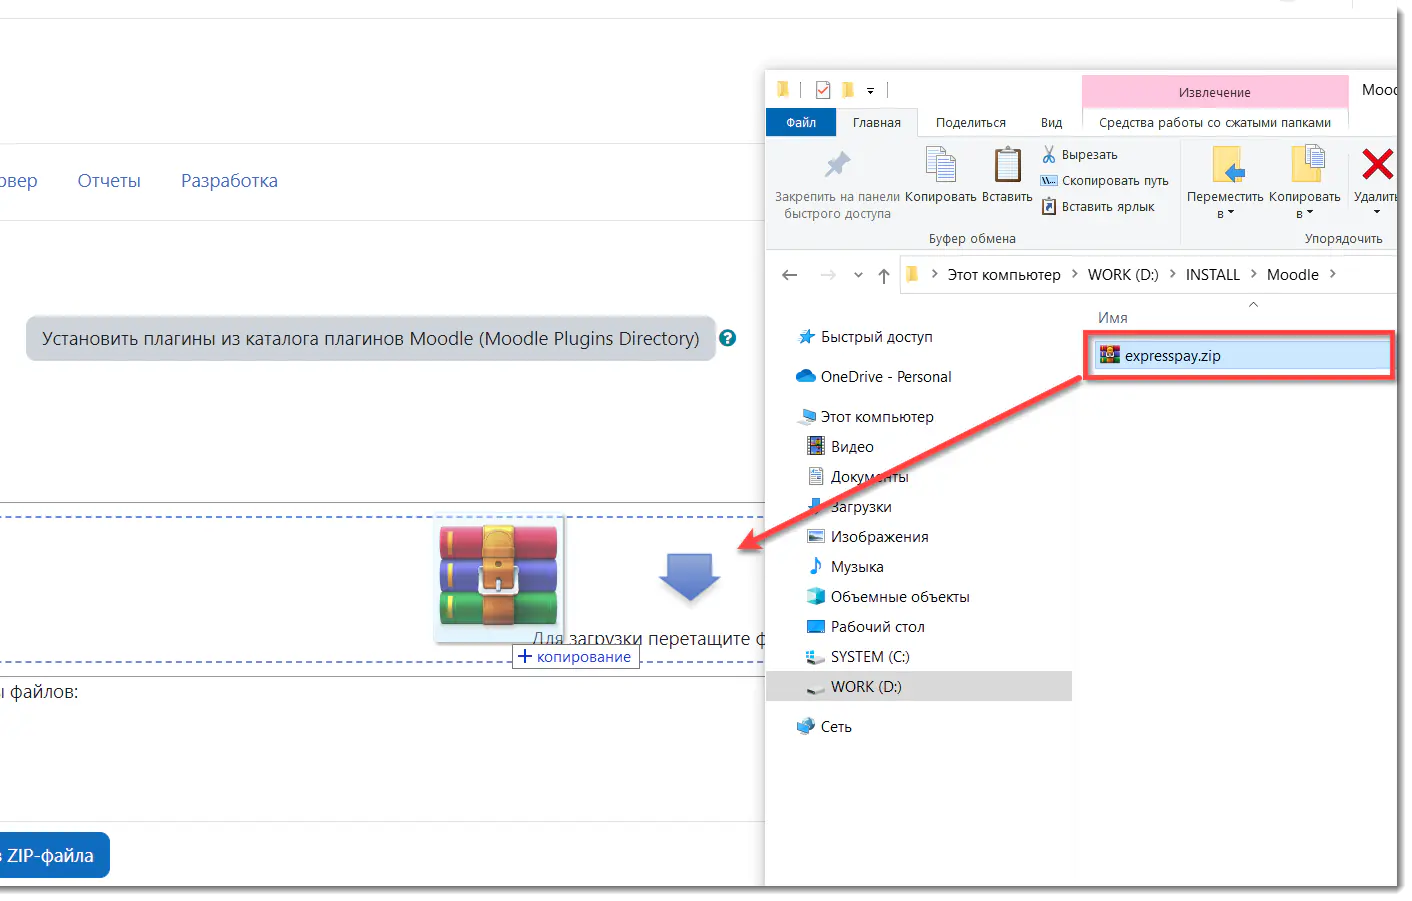Click the Pin to Quick Access icon
The image size is (1412, 901).
tap(837, 165)
